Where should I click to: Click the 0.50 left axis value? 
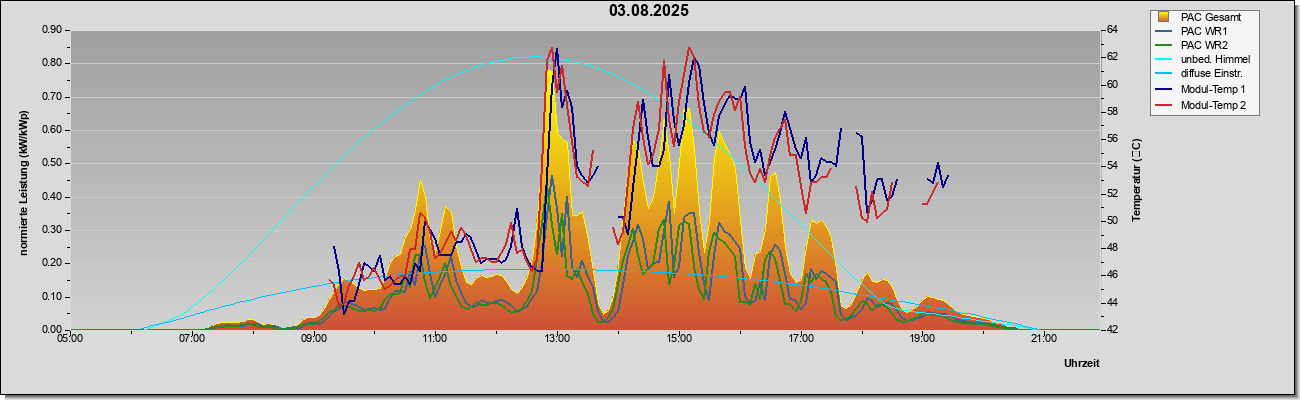click(x=52, y=163)
